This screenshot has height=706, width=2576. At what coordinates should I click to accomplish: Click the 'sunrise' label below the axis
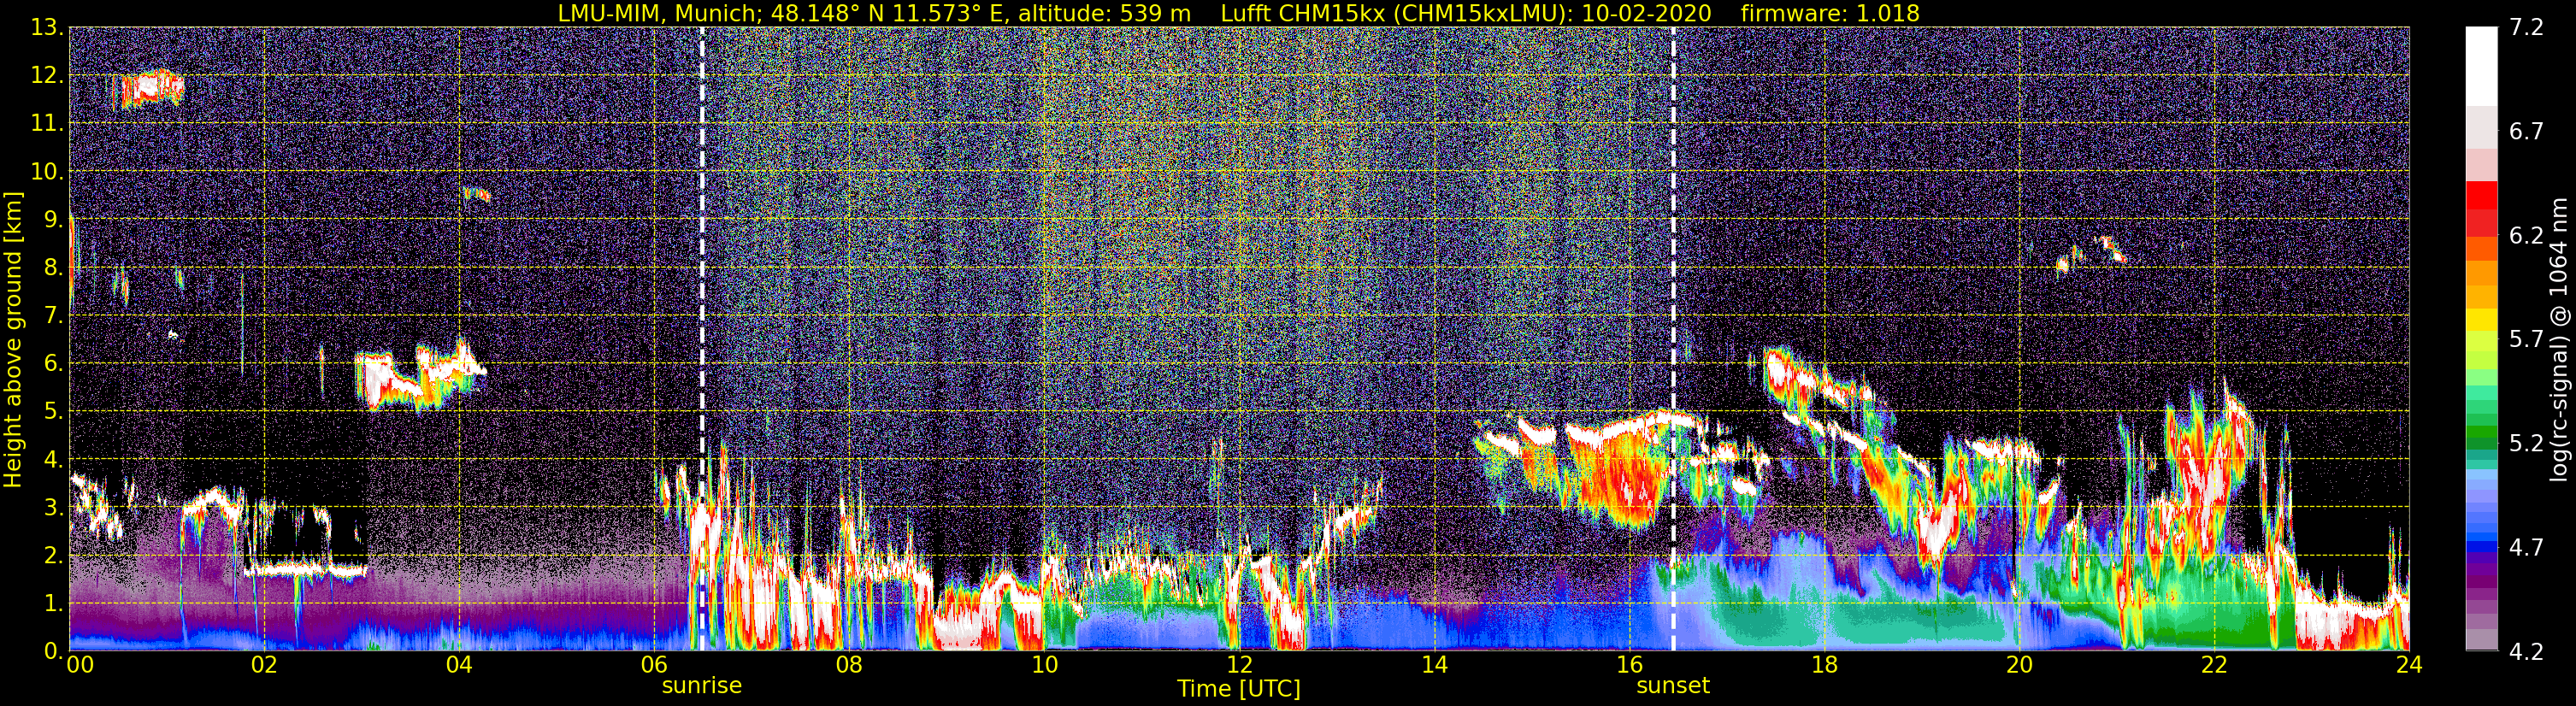(x=702, y=686)
